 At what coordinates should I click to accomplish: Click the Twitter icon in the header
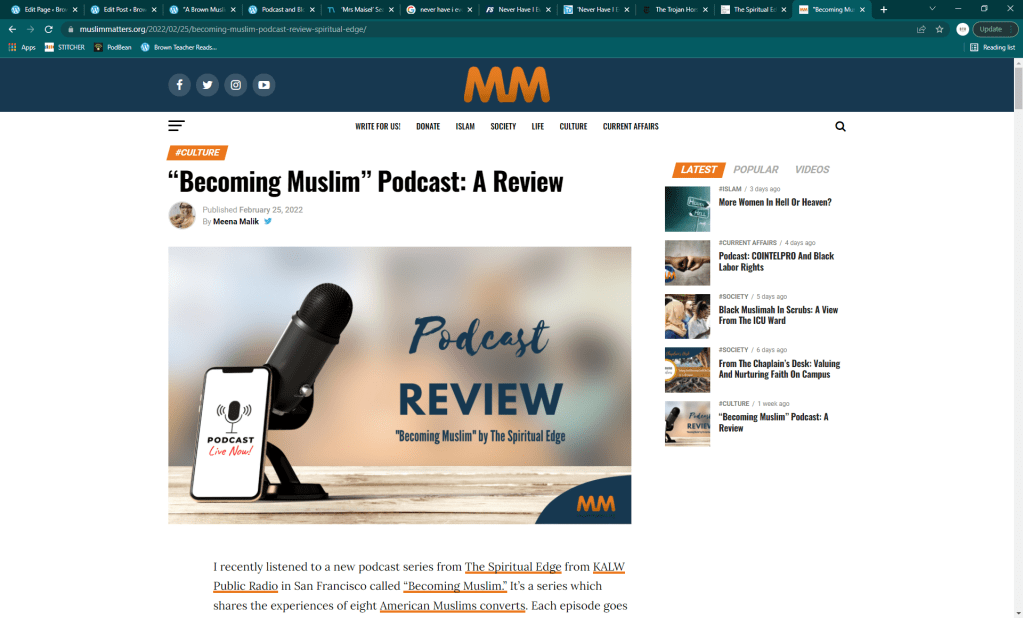click(x=207, y=85)
